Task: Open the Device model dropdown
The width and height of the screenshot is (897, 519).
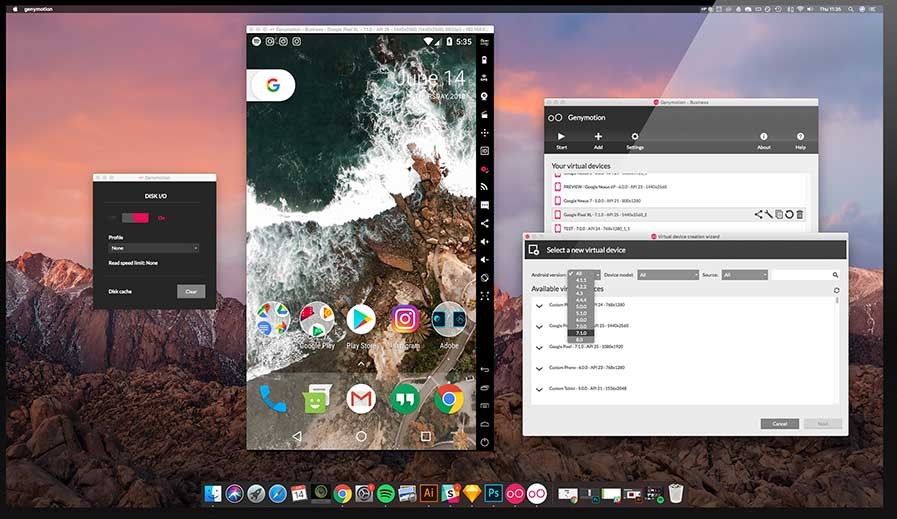Action: point(667,274)
